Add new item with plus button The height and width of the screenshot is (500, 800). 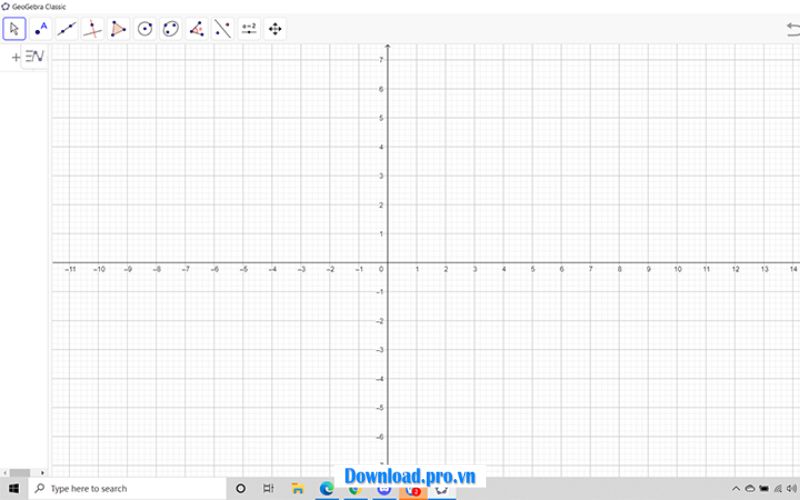click(15, 57)
